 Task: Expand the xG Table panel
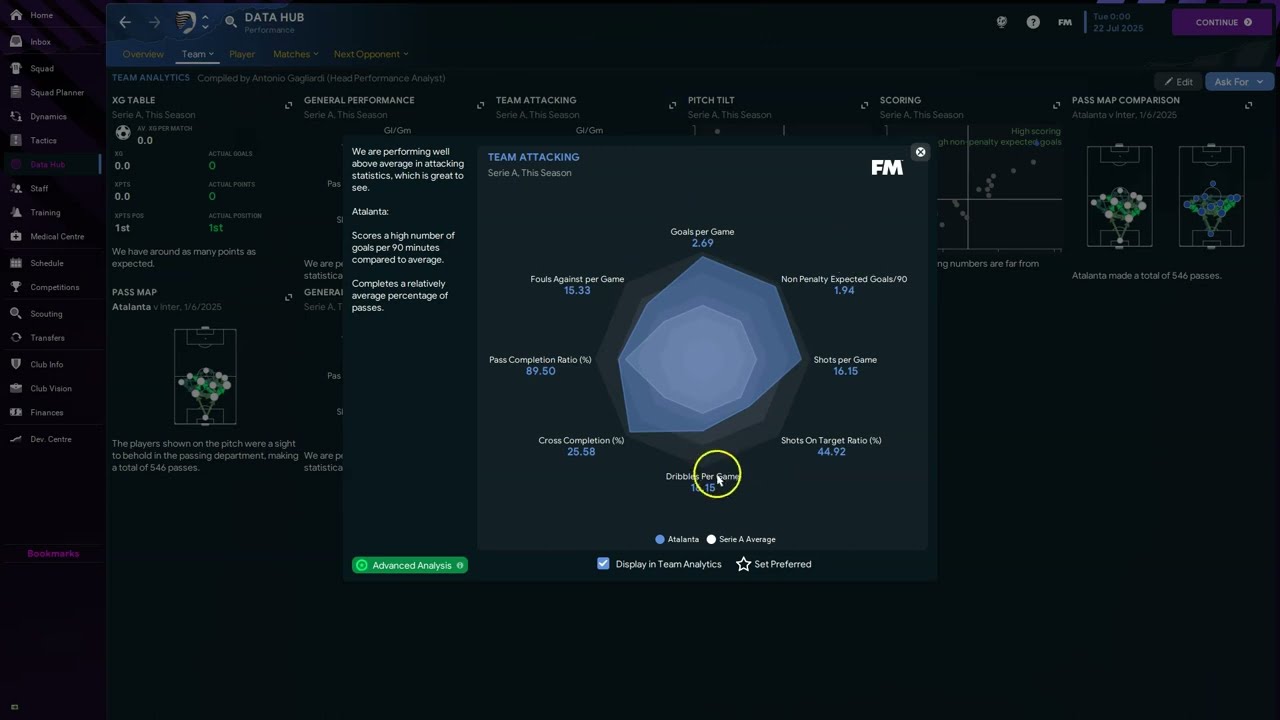(289, 105)
